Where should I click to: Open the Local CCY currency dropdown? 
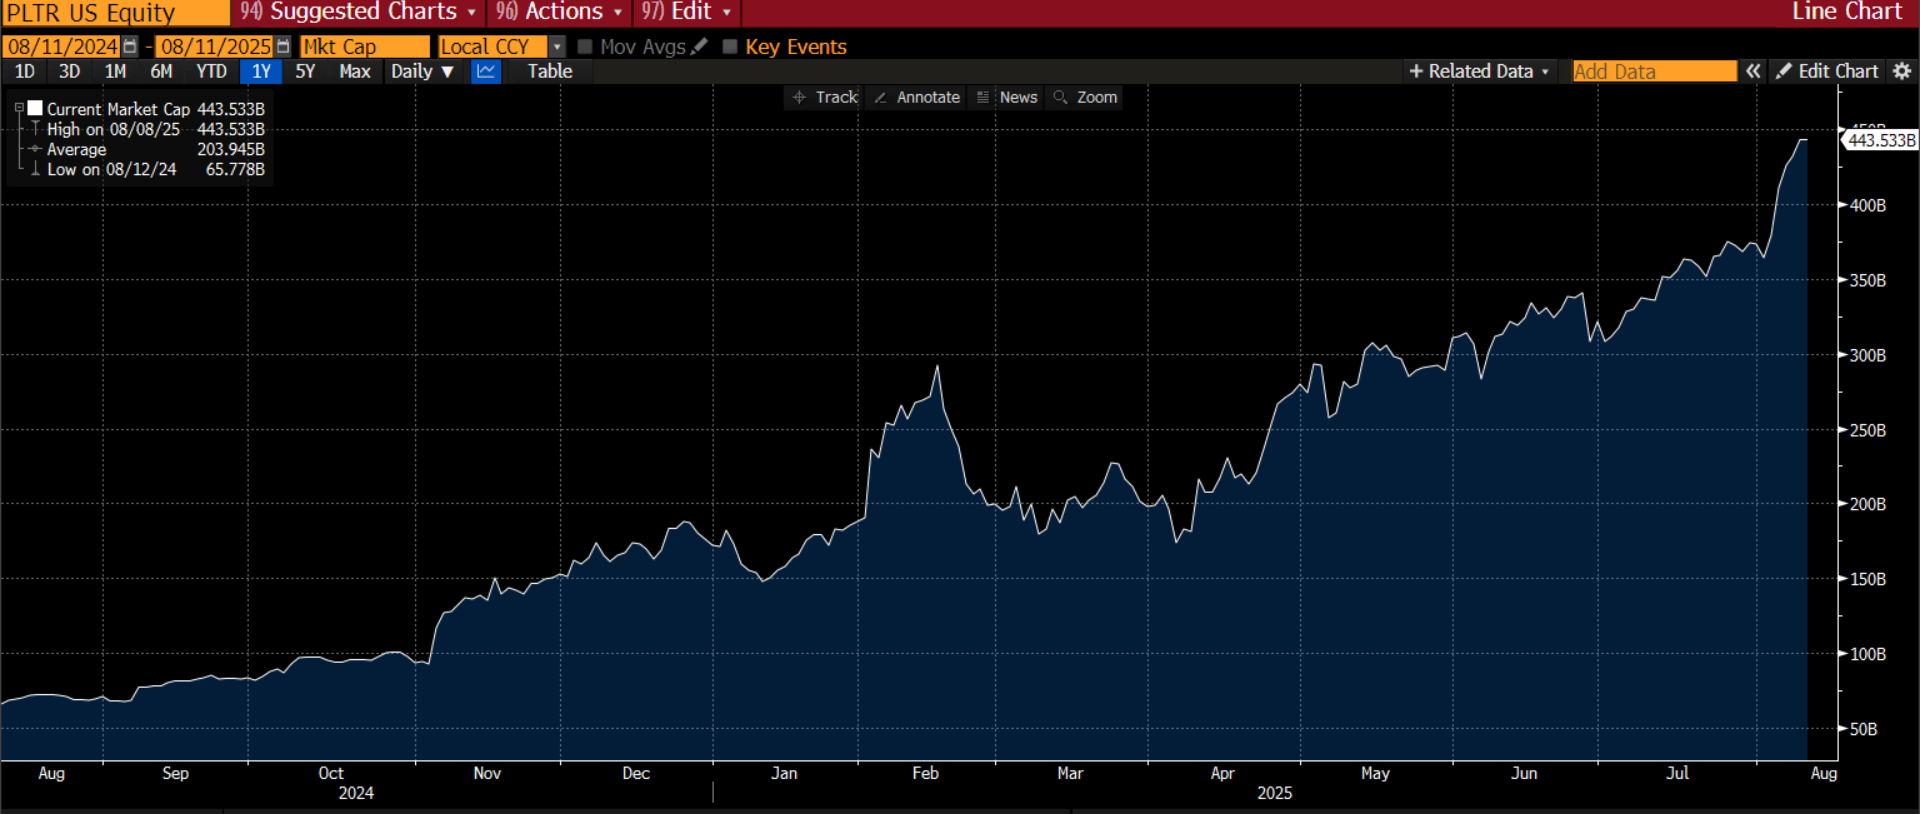coord(557,47)
